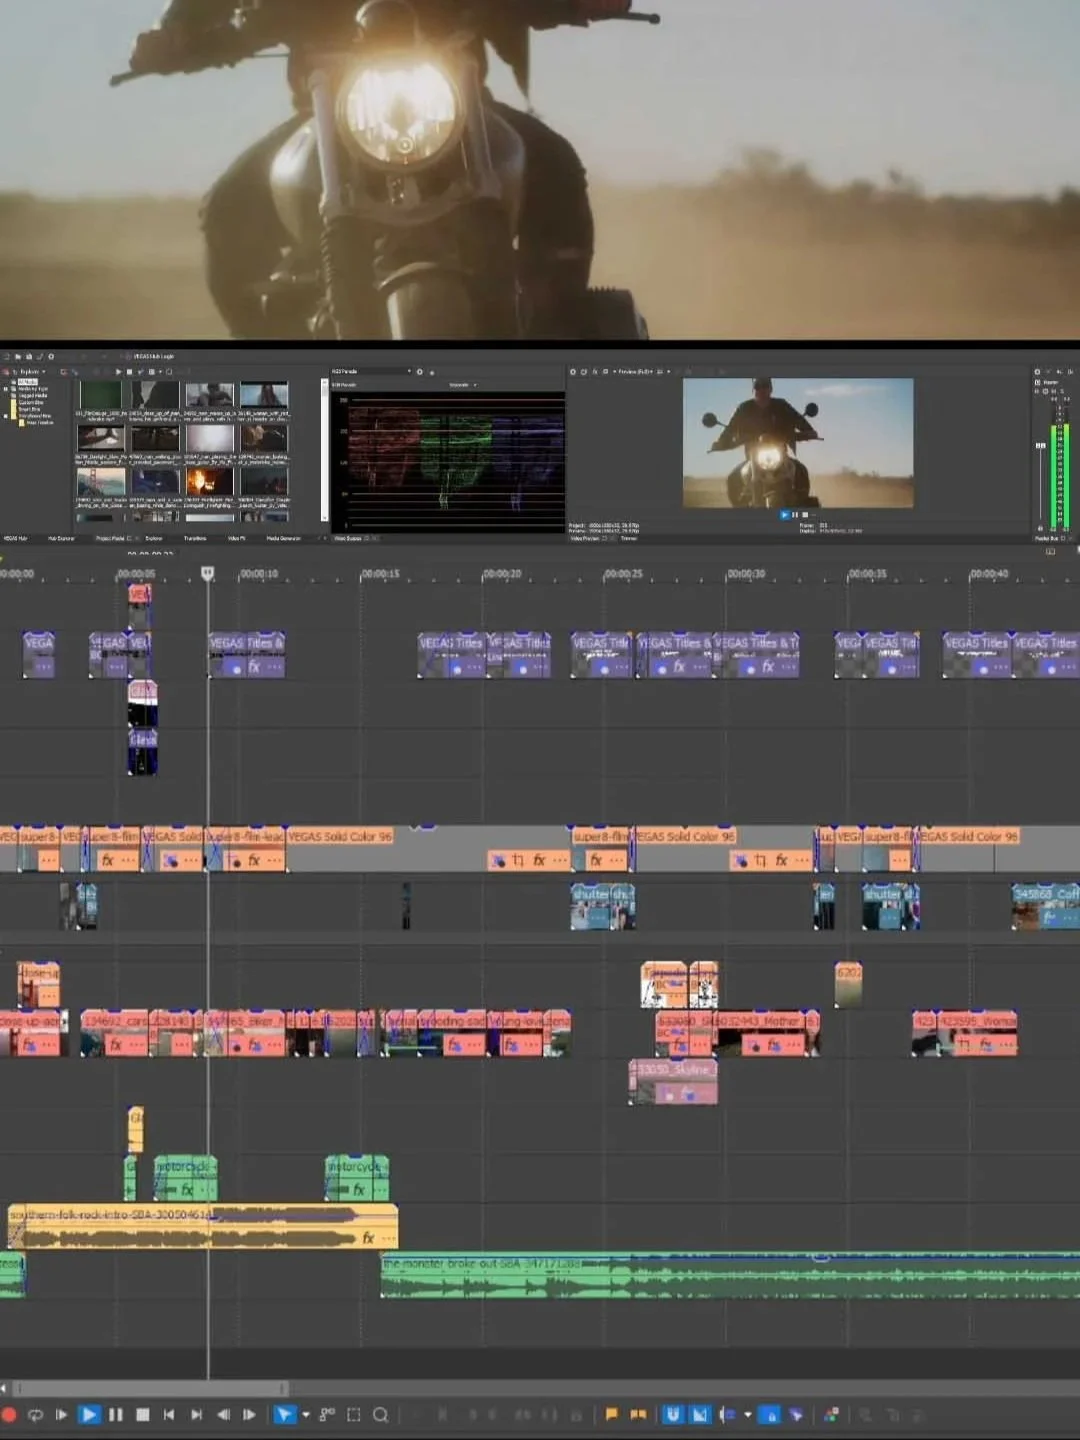The image size is (1080, 1440).
Task: Open the project Properties gear icon in top toolbar
Action: [x=51, y=357]
